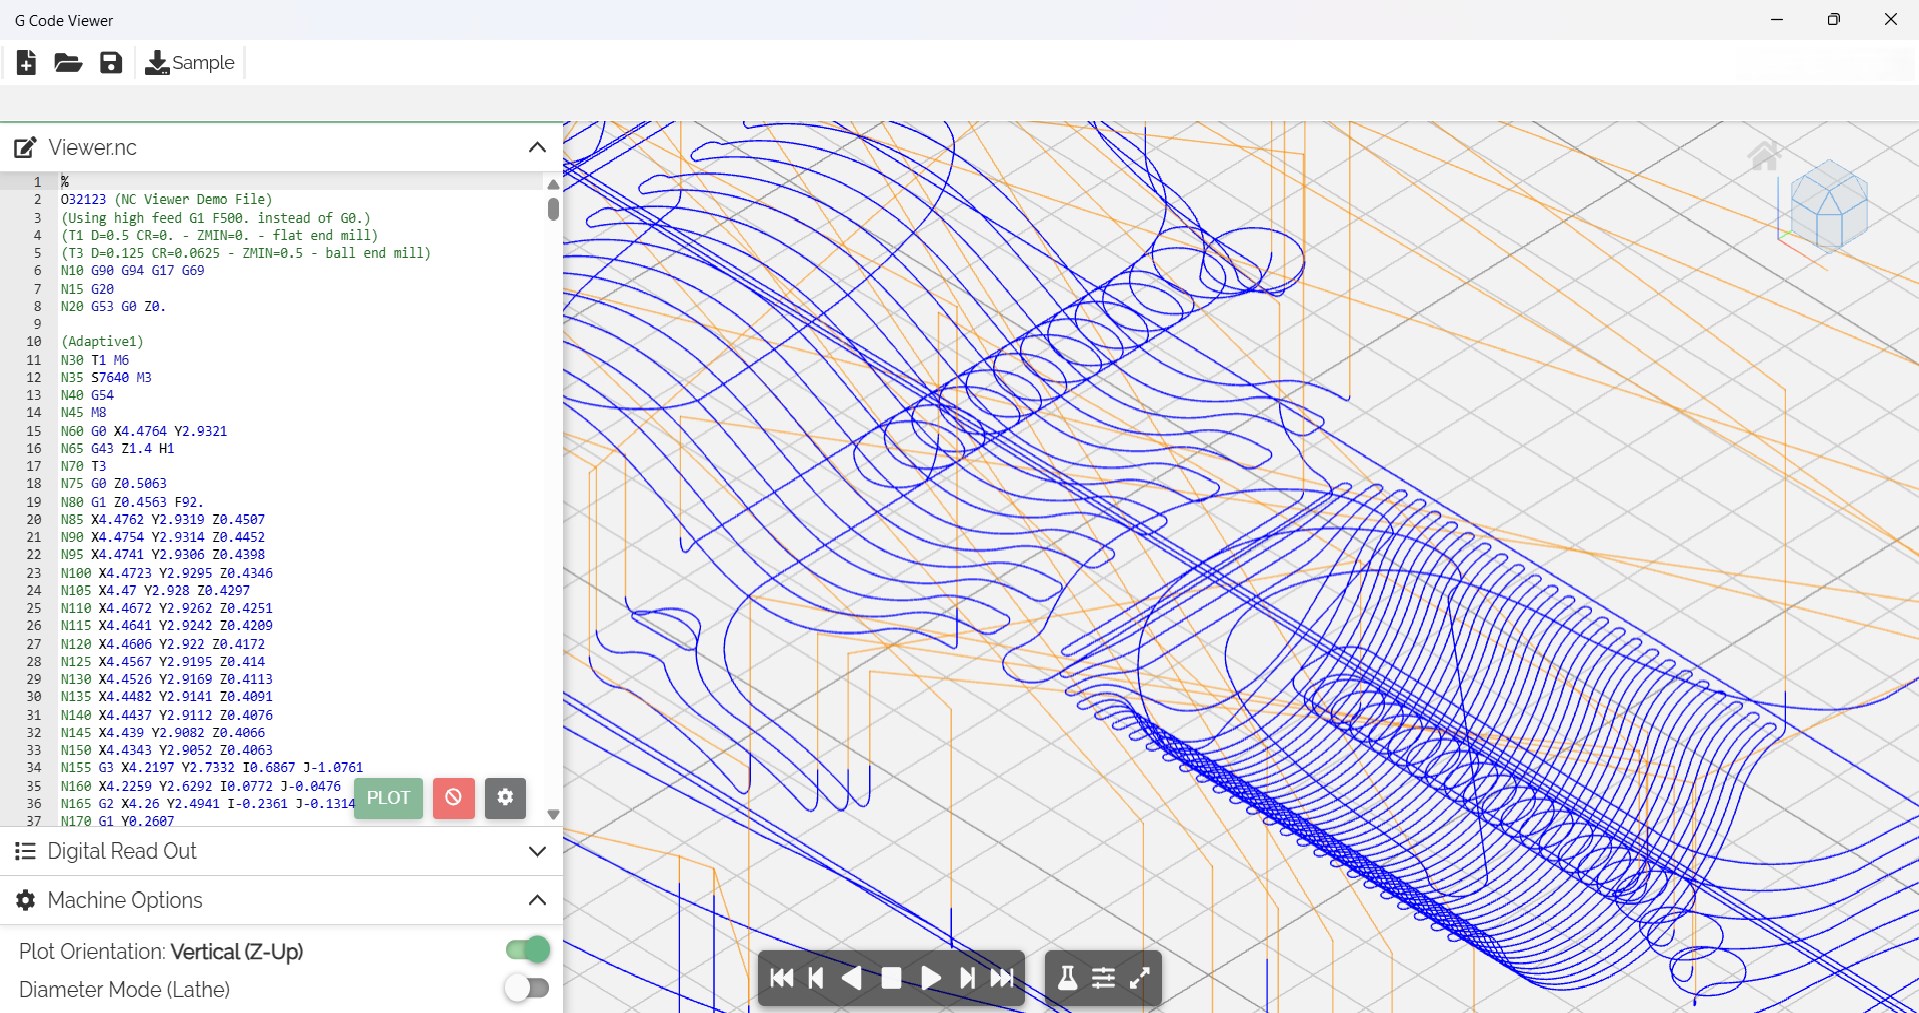Return view home with the house icon
This screenshot has width=1919, height=1013.
(1765, 156)
